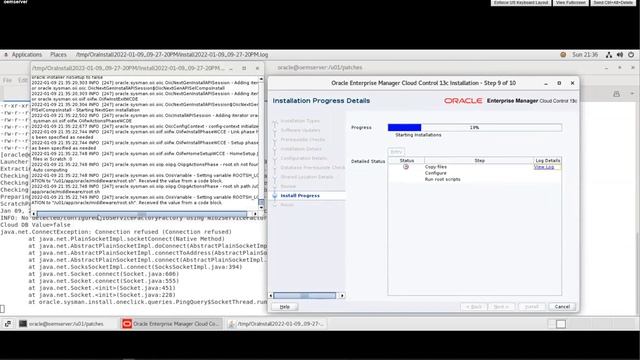
Task: Select the Database Prerequisite Checks step
Action: click(313, 167)
